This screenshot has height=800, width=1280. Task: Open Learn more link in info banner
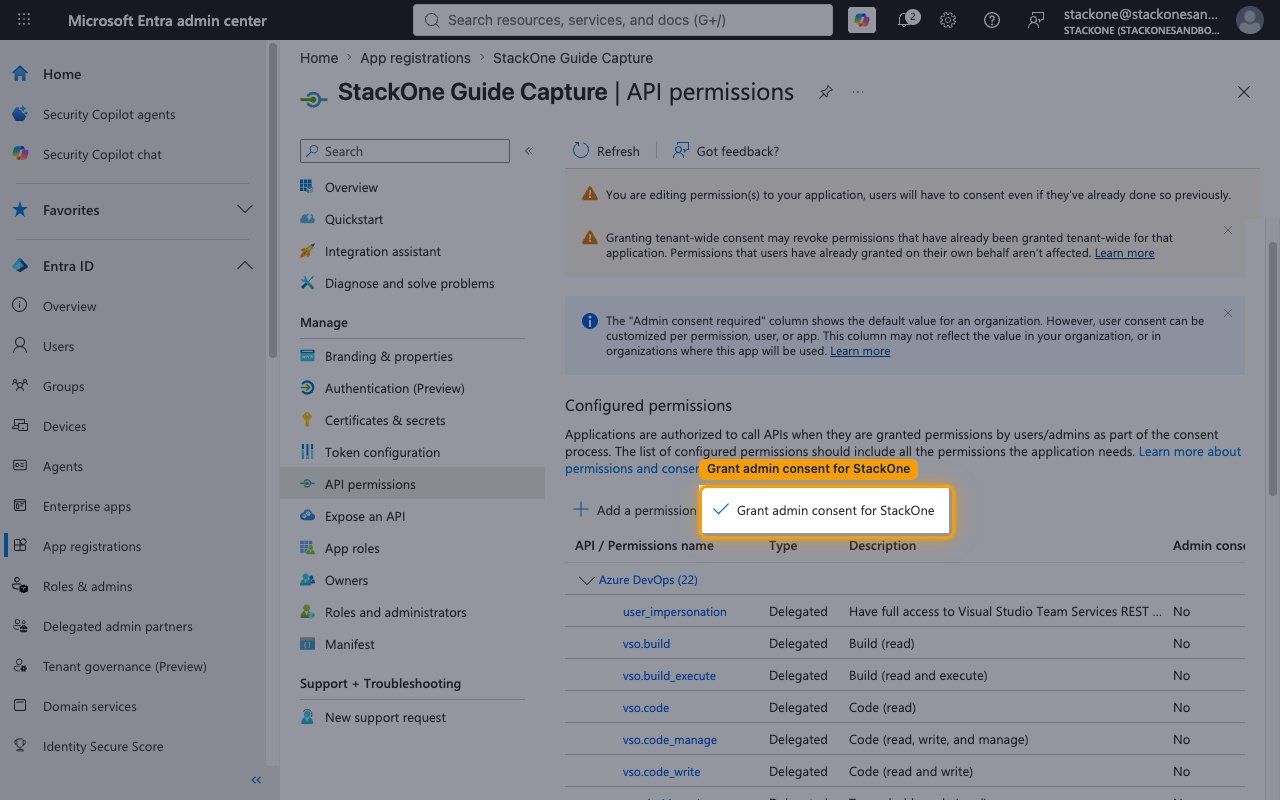coord(860,351)
